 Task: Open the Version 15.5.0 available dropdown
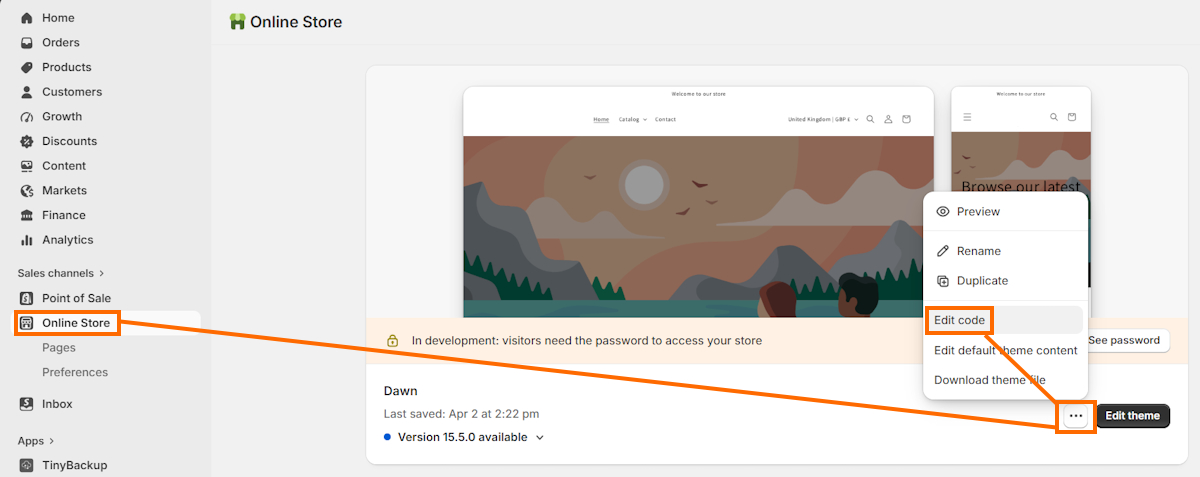point(470,437)
